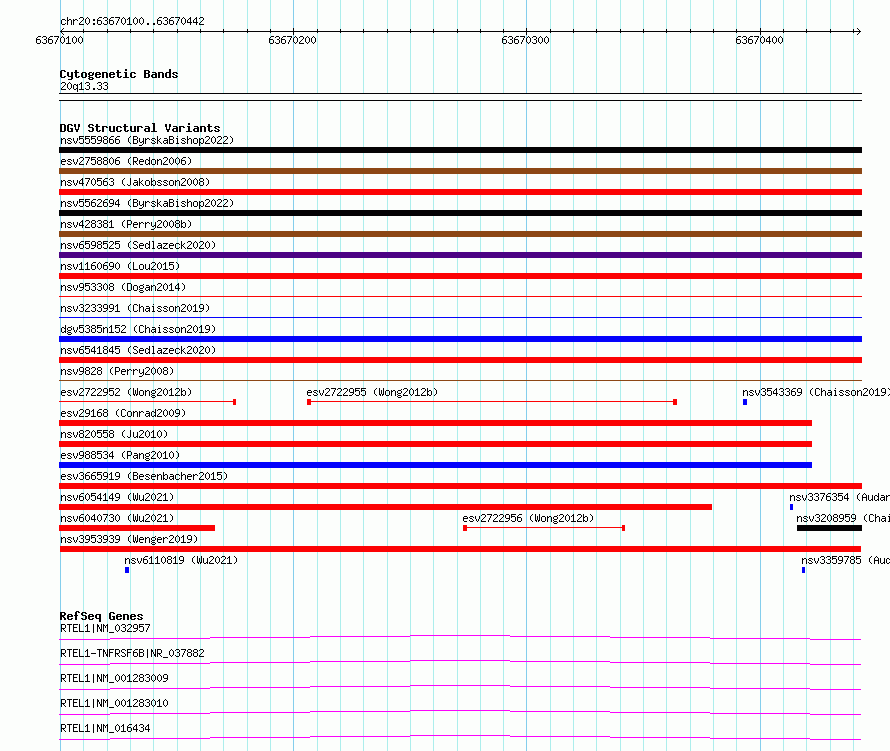
Task: Open the RTEL1|NM_016434 gene label
Action: [x=105, y=728]
